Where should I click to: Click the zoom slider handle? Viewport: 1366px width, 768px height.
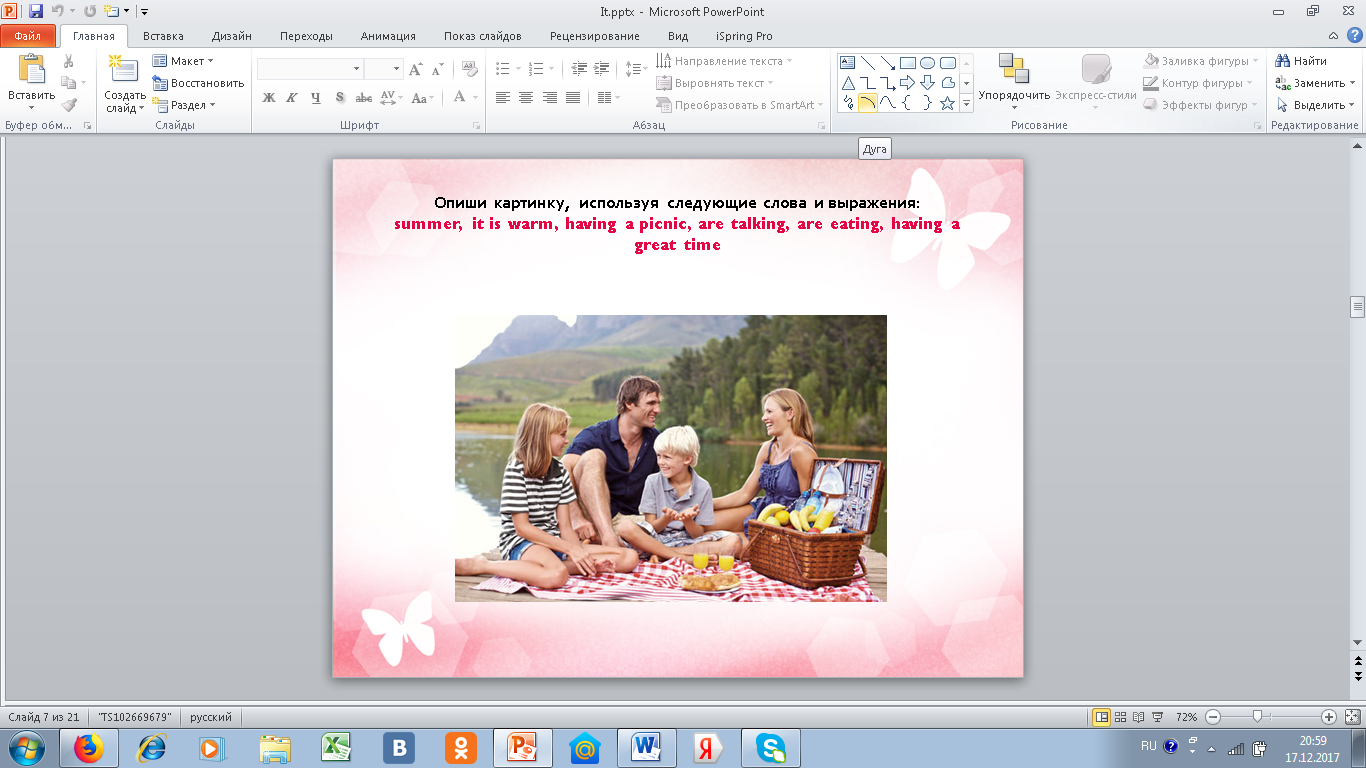pyautogui.click(x=1257, y=717)
